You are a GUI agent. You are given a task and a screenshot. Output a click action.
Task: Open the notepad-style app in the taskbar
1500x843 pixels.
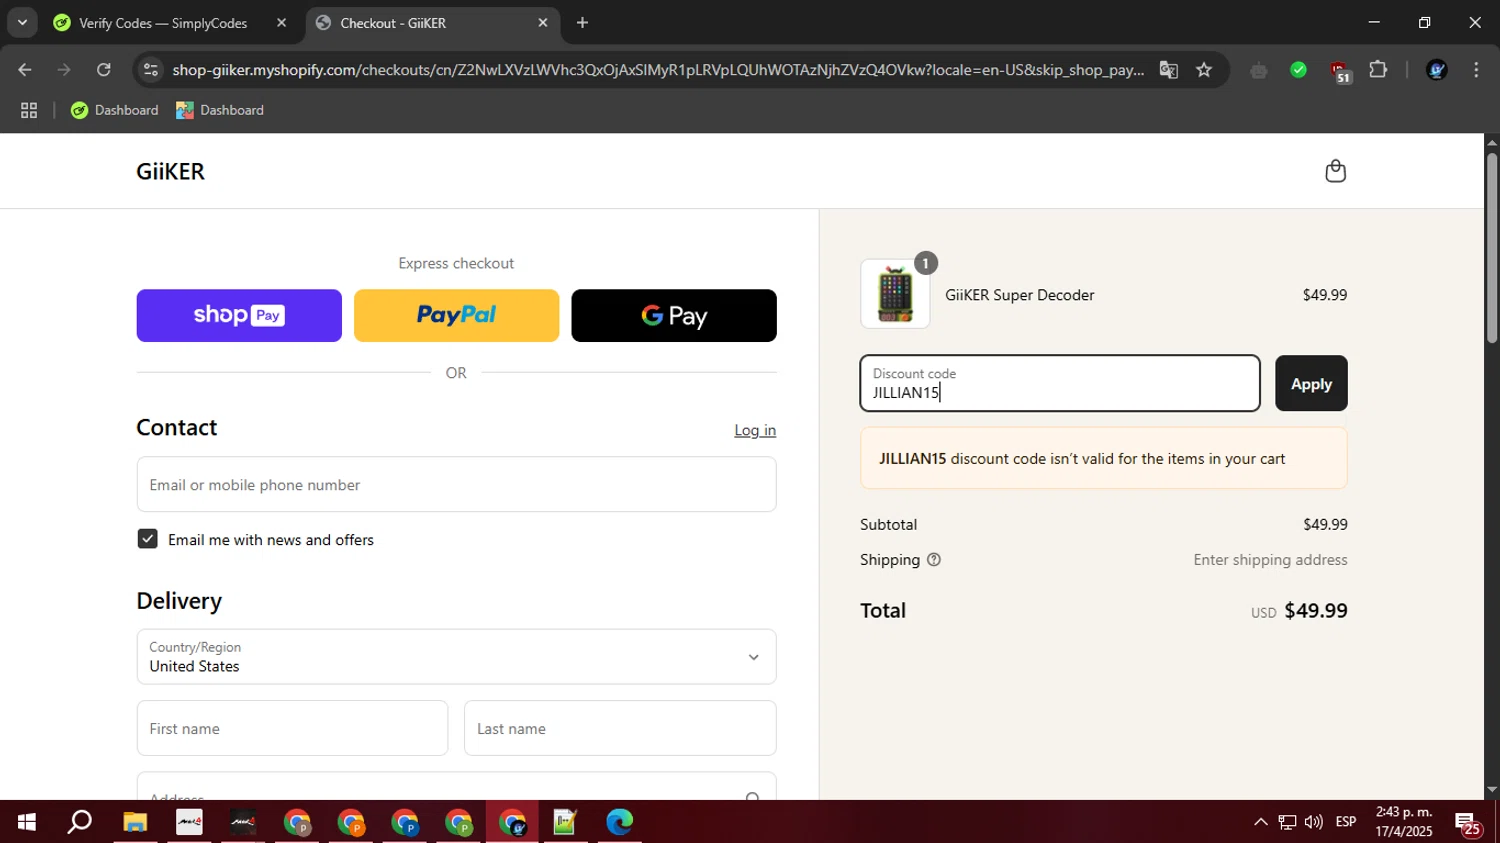(565, 822)
